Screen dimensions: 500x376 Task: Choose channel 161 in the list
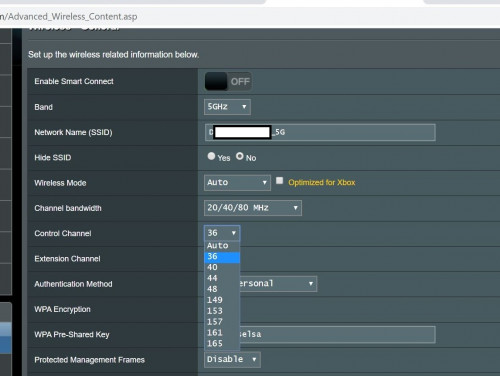[x=222, y=333]
